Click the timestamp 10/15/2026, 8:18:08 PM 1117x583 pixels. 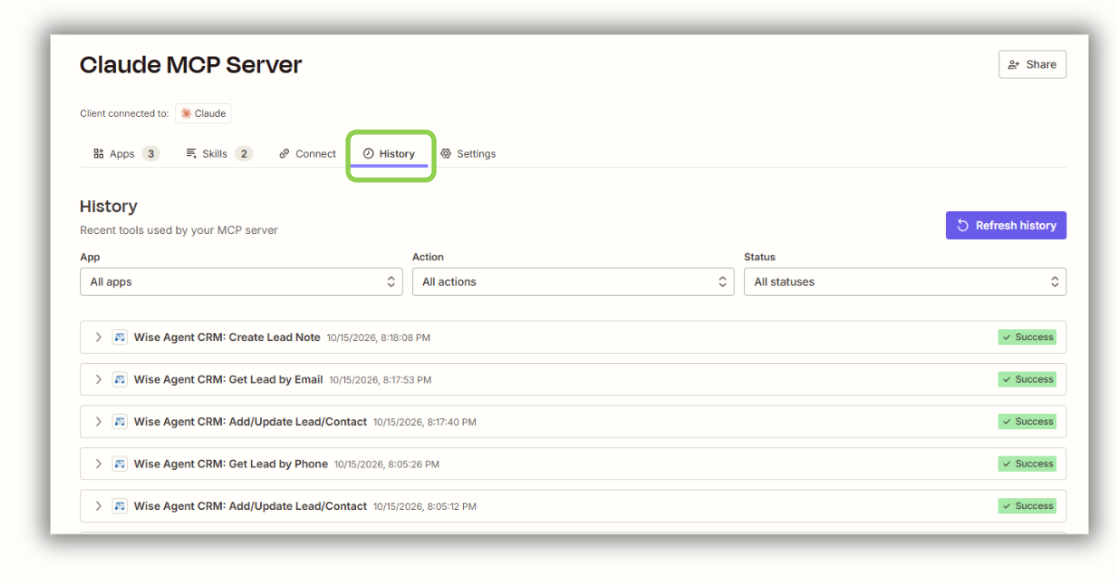tap(378, 338)
